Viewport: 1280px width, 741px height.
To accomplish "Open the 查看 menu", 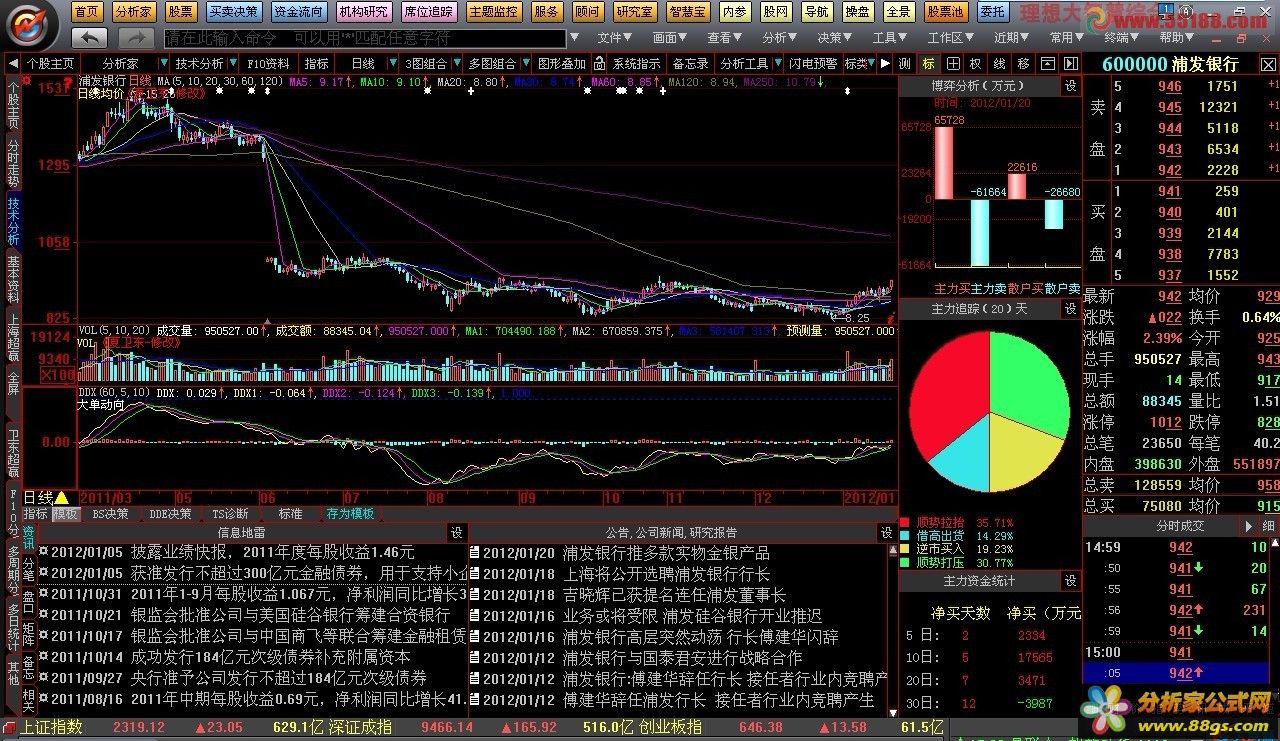I will 723,37.
